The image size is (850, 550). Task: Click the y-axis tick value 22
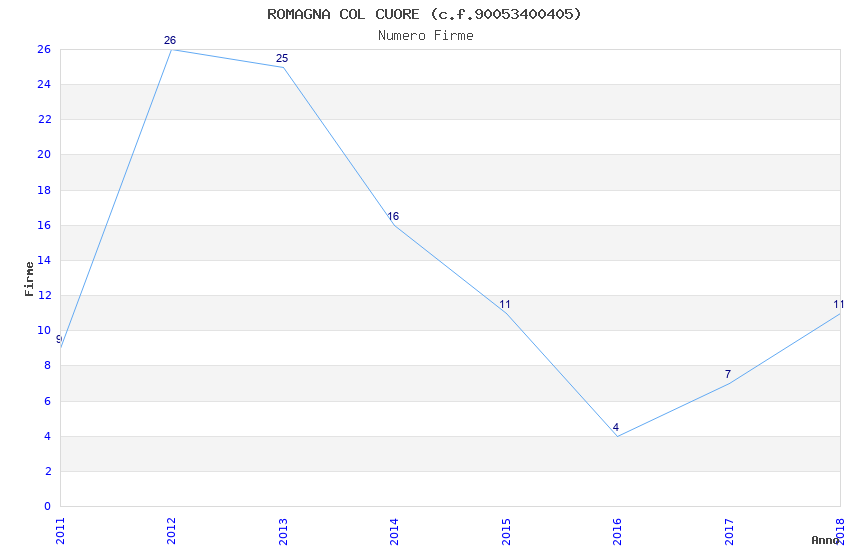coord(44,120)
